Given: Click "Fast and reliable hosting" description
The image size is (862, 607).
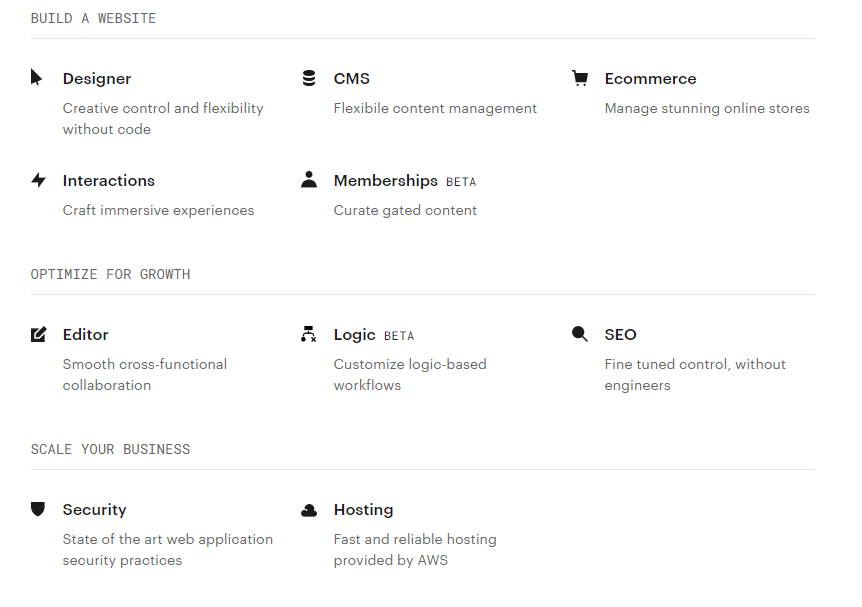Looking at the screenshot, I should tap(415, 539).
